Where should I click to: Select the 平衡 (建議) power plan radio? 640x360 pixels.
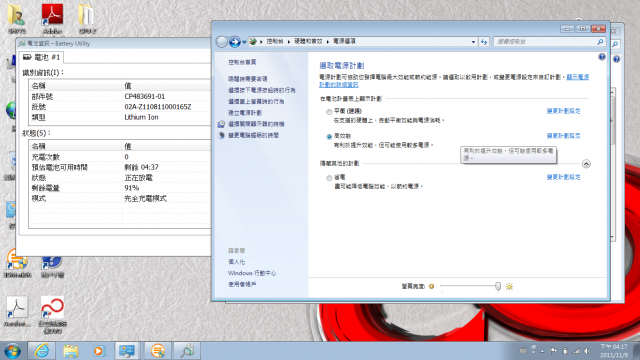[x=329, y=112]
